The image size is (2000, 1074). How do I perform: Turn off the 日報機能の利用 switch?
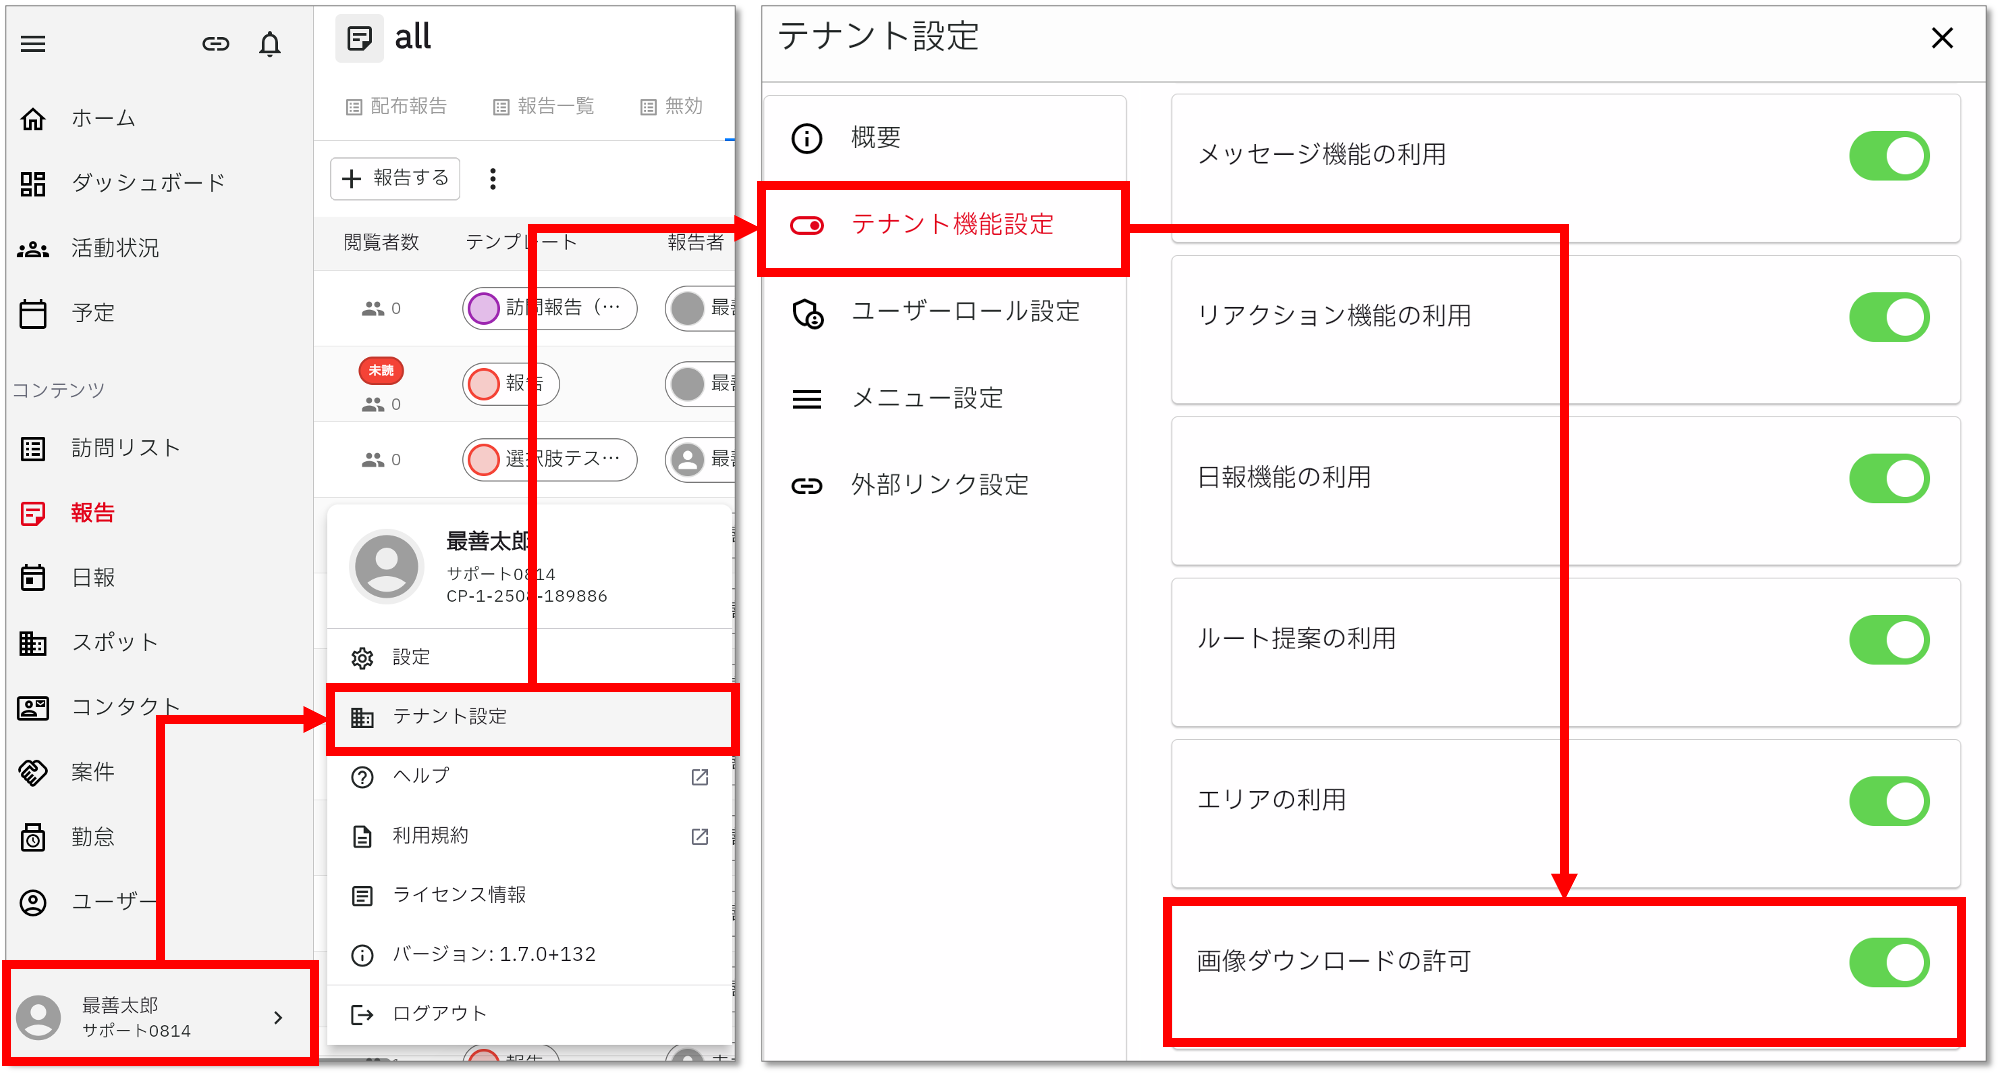point(1888,478)
